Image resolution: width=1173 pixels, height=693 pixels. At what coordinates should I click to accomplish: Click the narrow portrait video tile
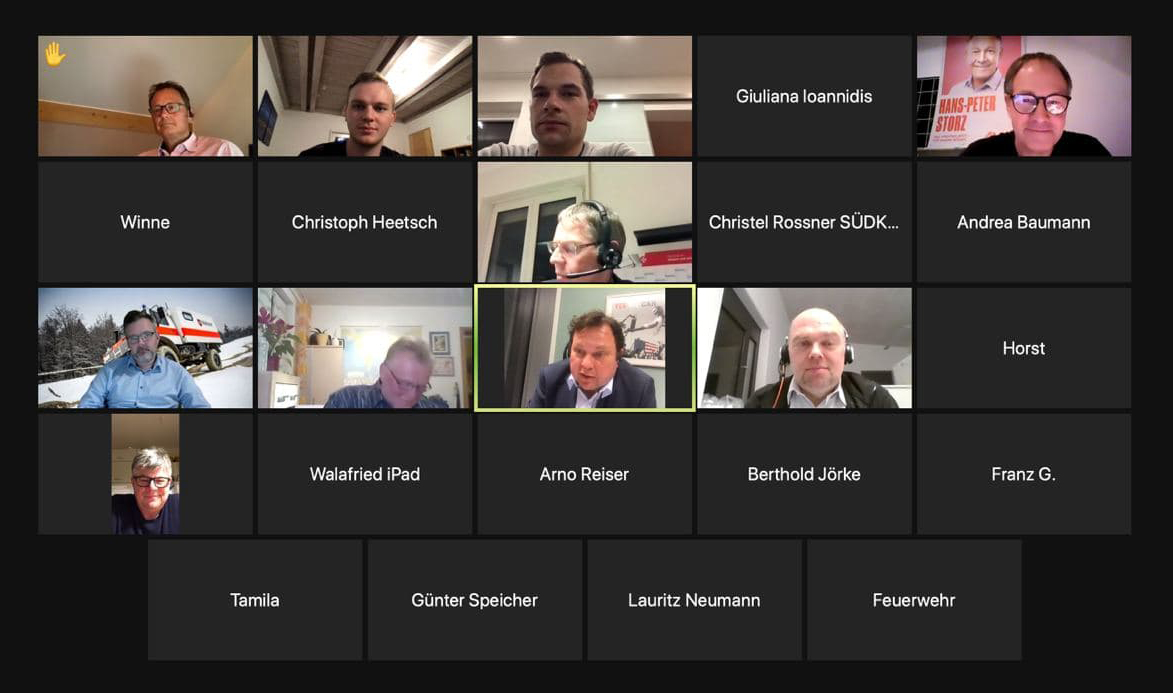click(145, 474)
